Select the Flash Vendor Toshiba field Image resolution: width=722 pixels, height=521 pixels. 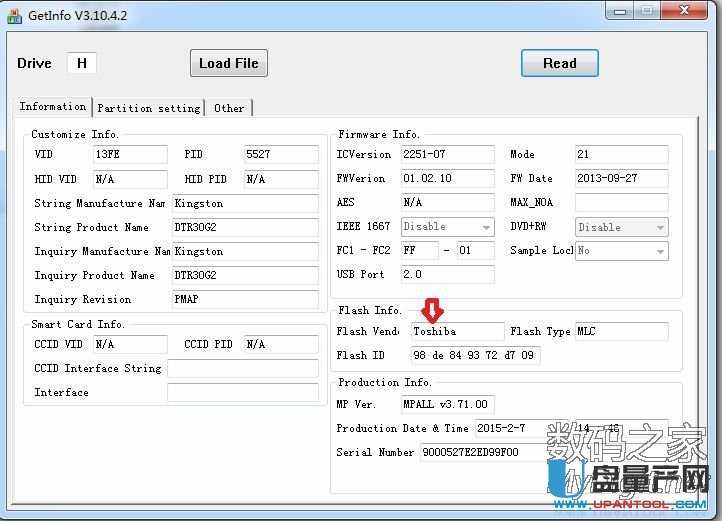pyautogui.click(x=457, y=331)
